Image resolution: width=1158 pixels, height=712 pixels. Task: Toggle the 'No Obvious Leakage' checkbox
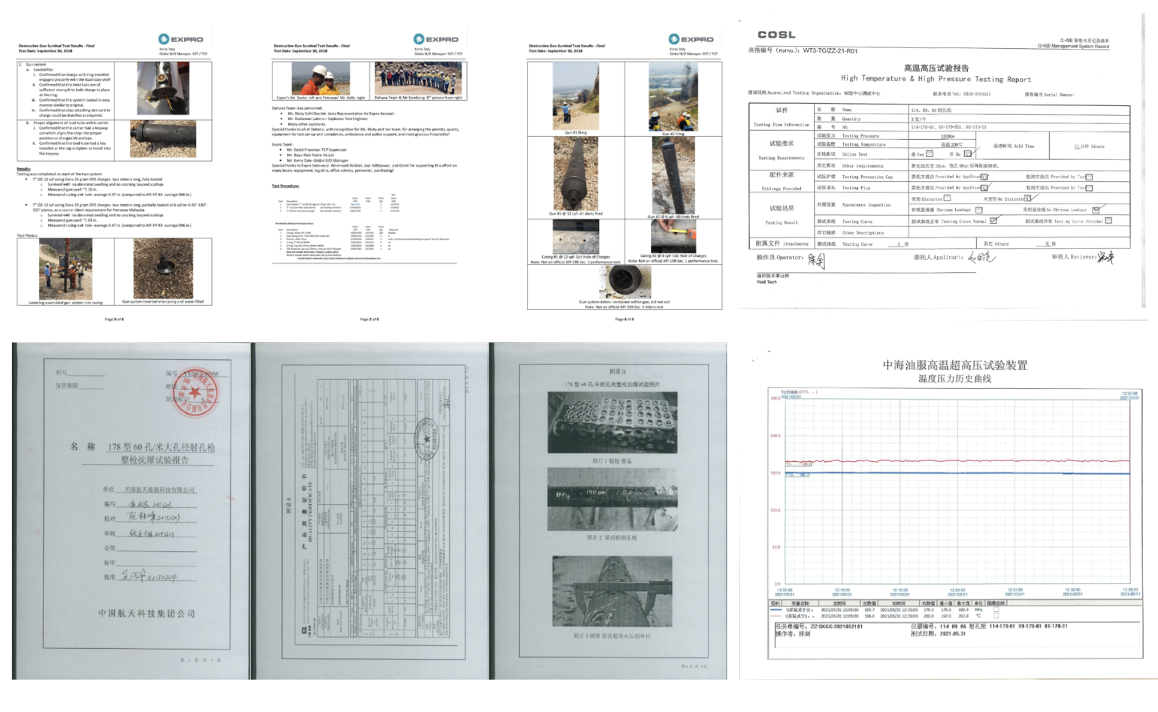[x=1096, y=210]
